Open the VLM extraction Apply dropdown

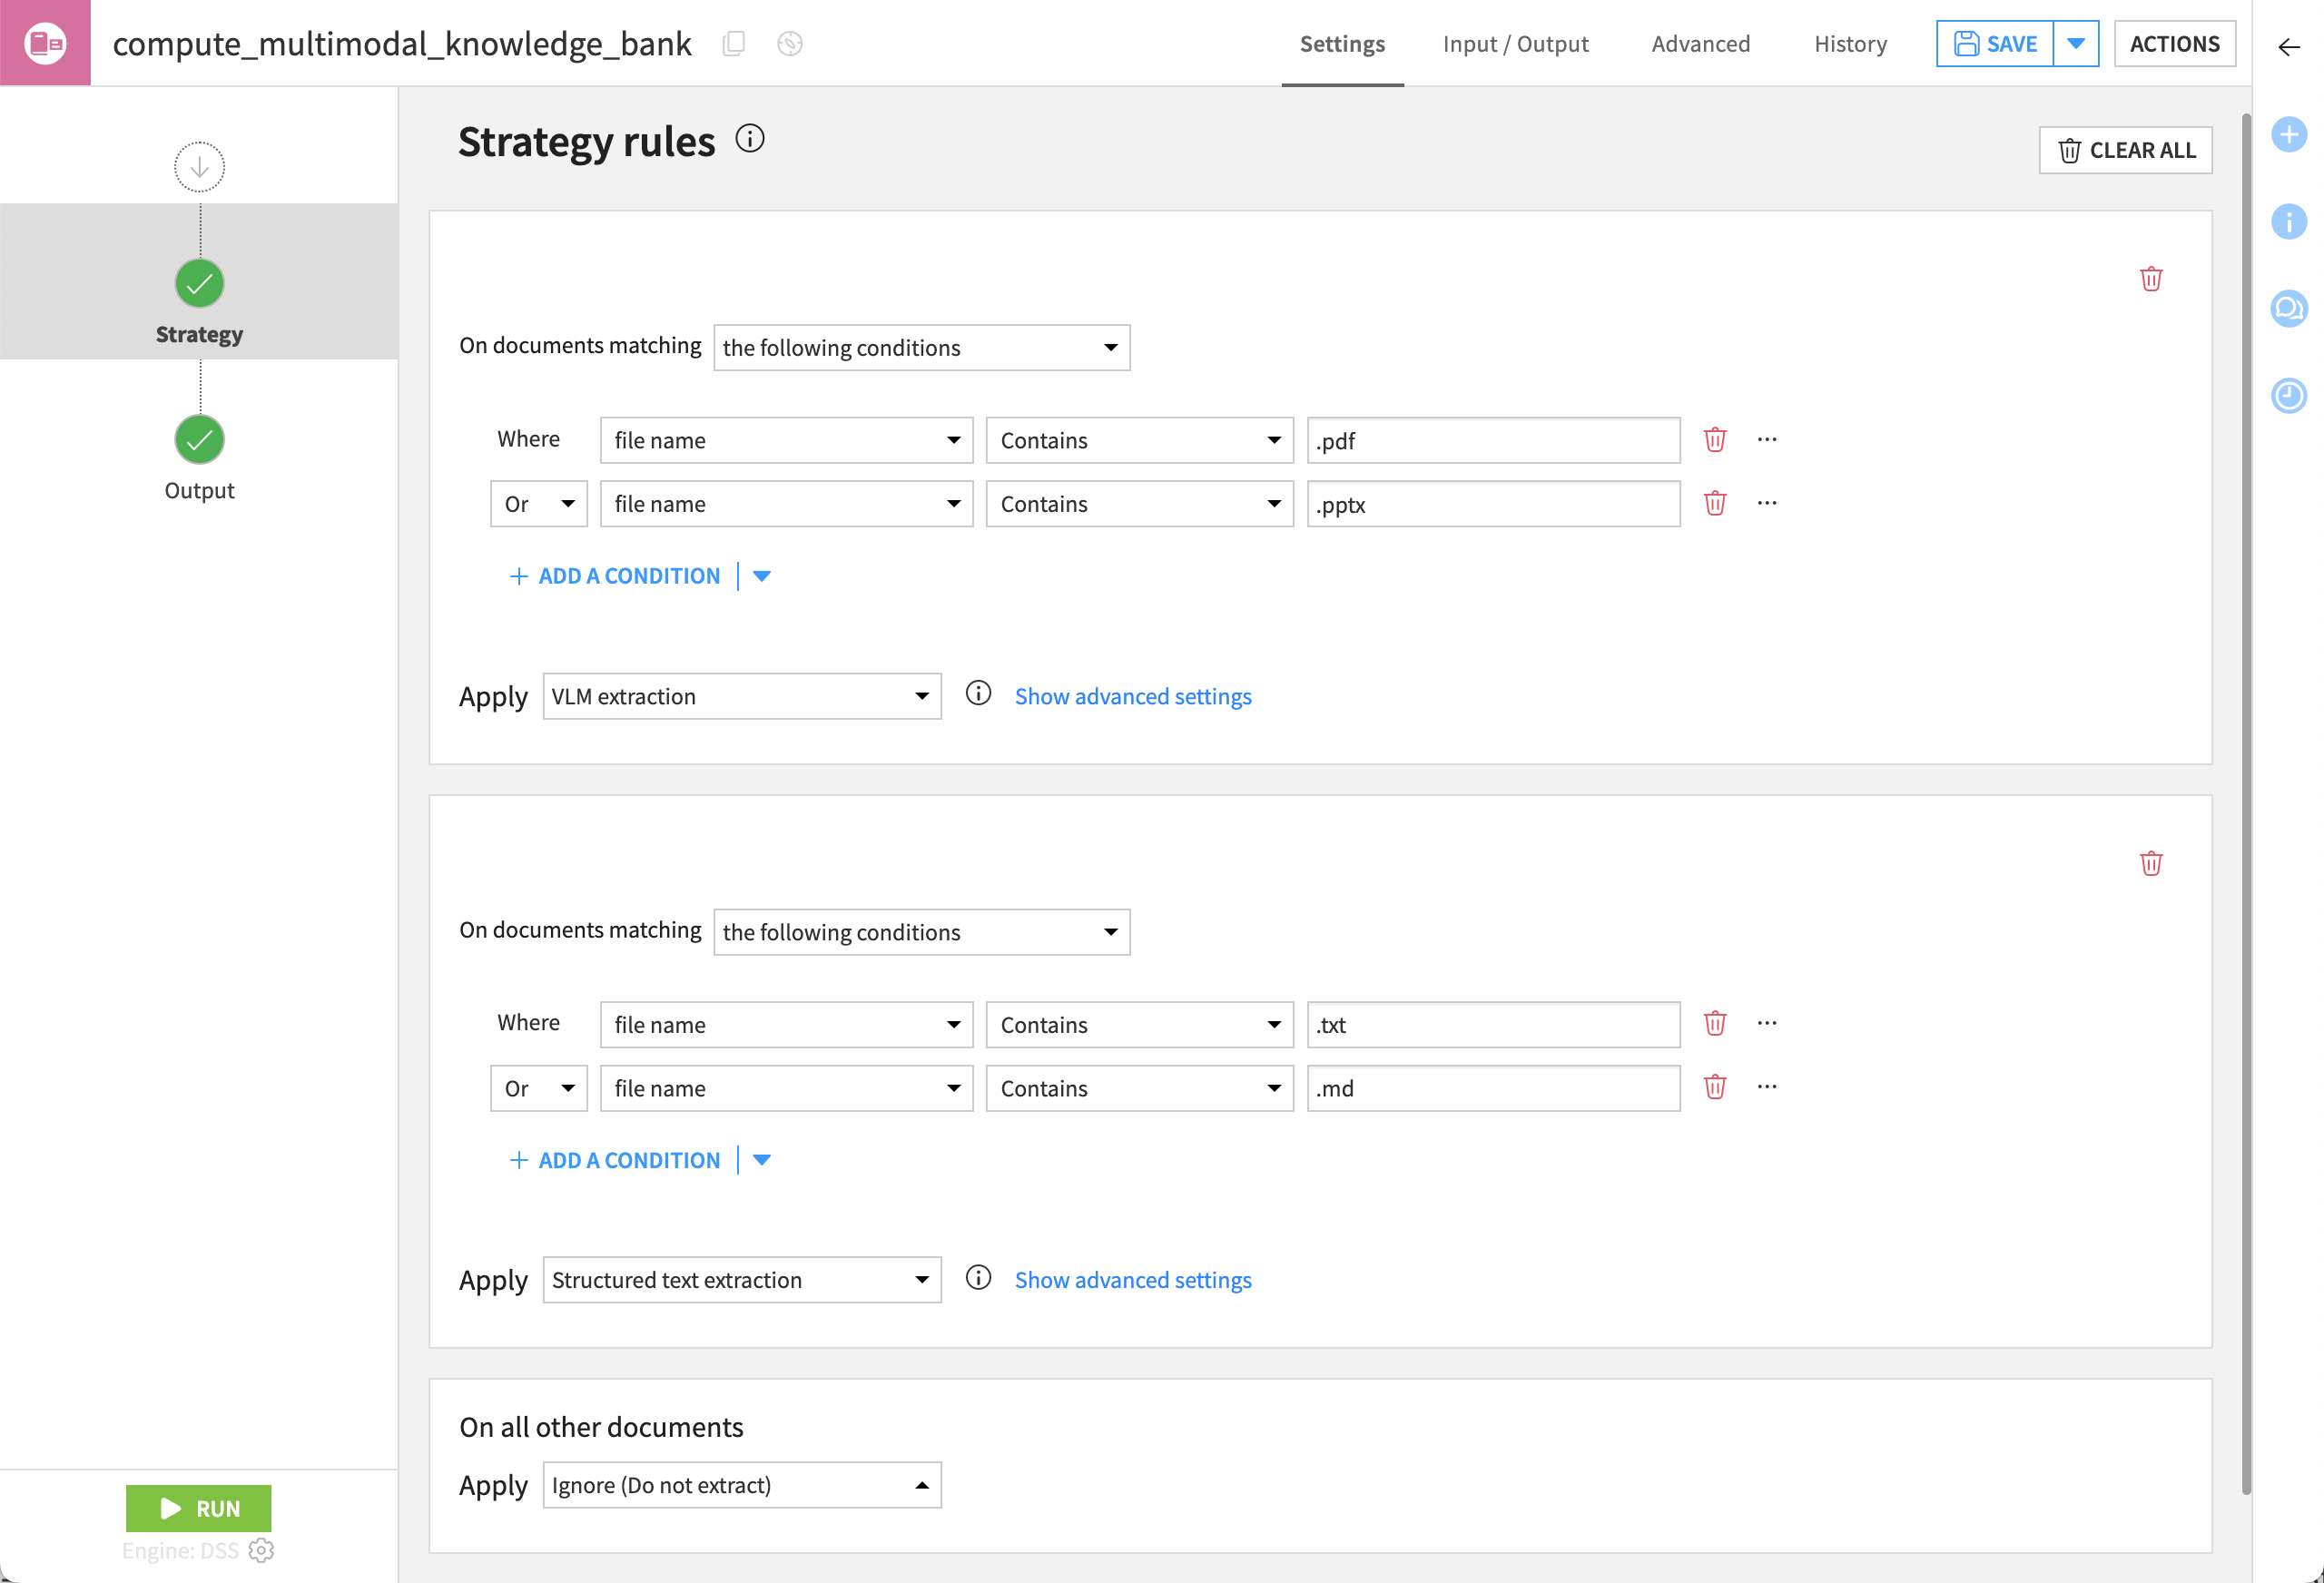742,696
